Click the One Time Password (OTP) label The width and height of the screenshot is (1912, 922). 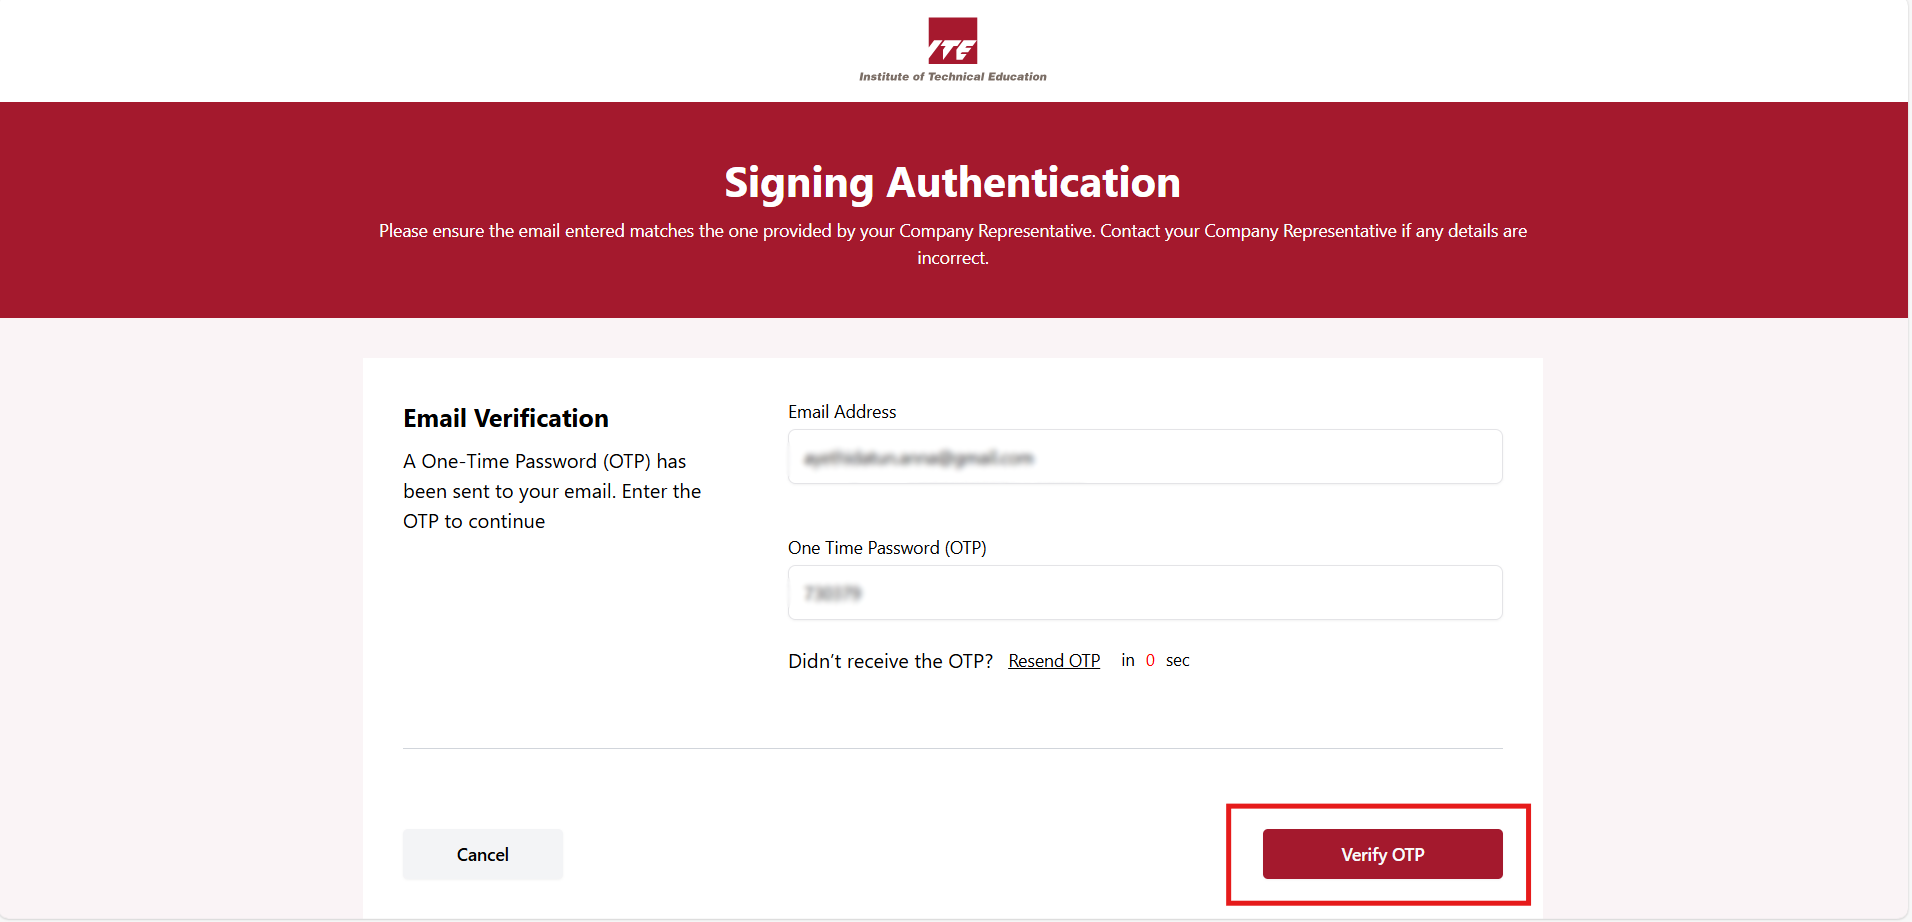pyautogui.click(x=887, y=548)
